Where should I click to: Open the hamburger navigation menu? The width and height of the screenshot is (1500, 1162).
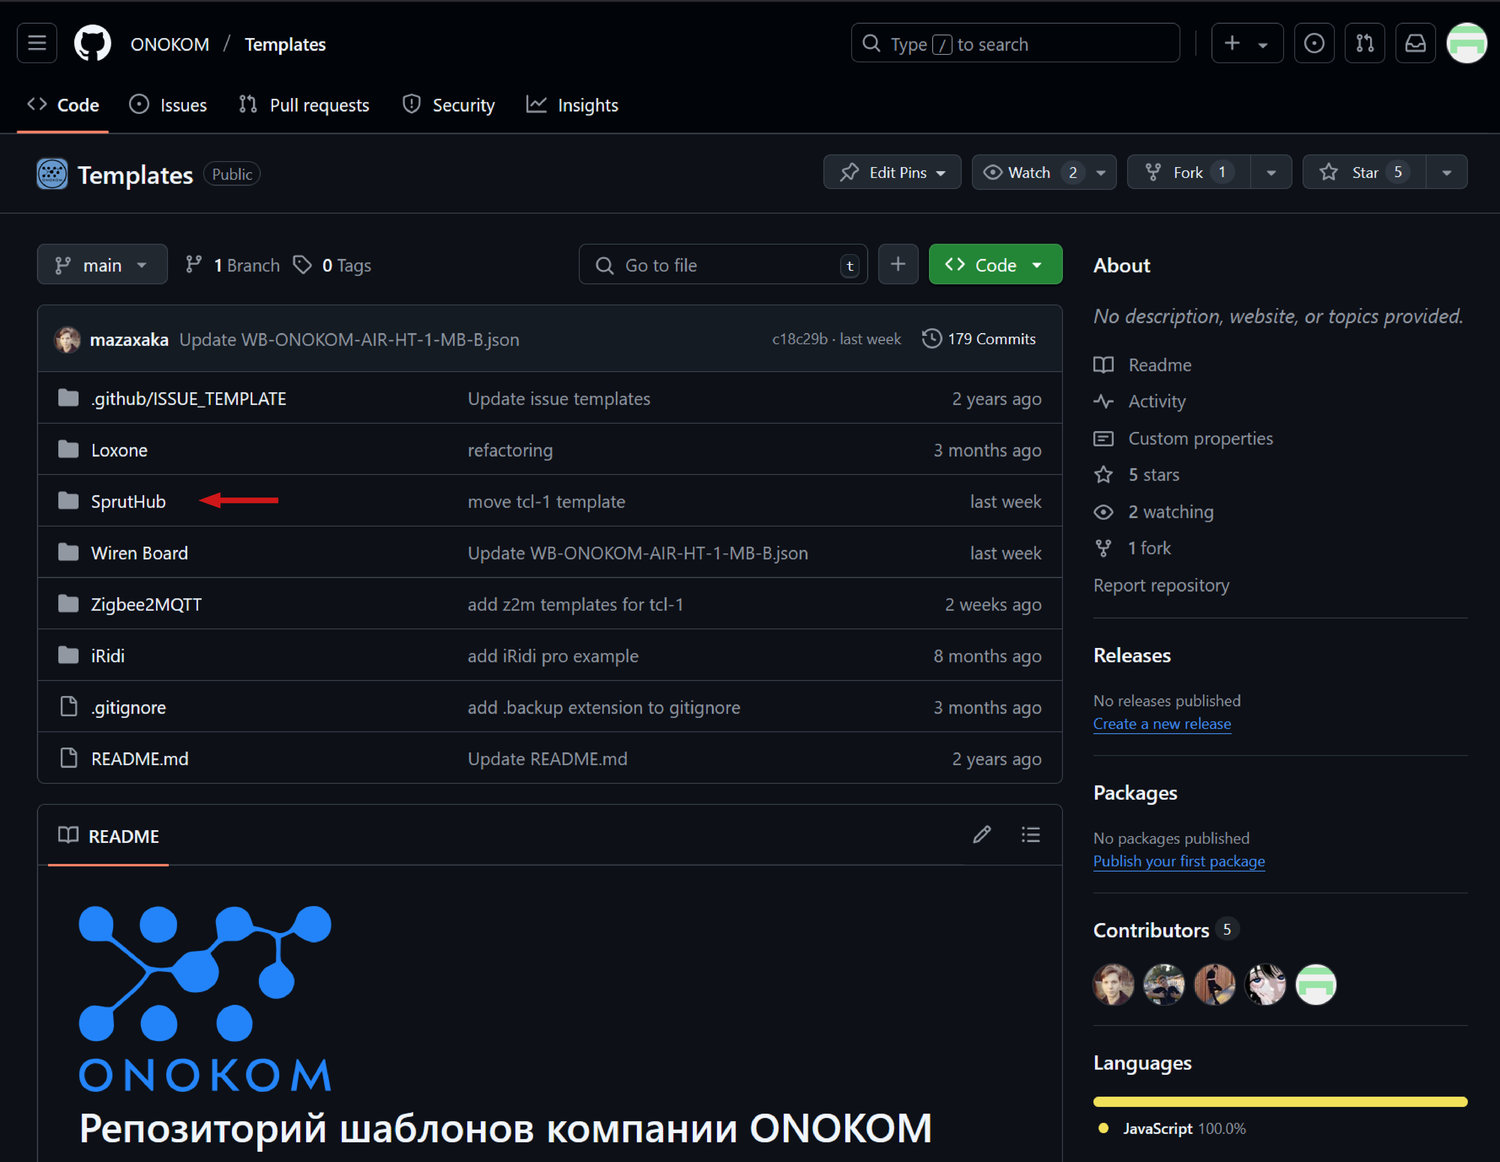(x=37, y=43)
